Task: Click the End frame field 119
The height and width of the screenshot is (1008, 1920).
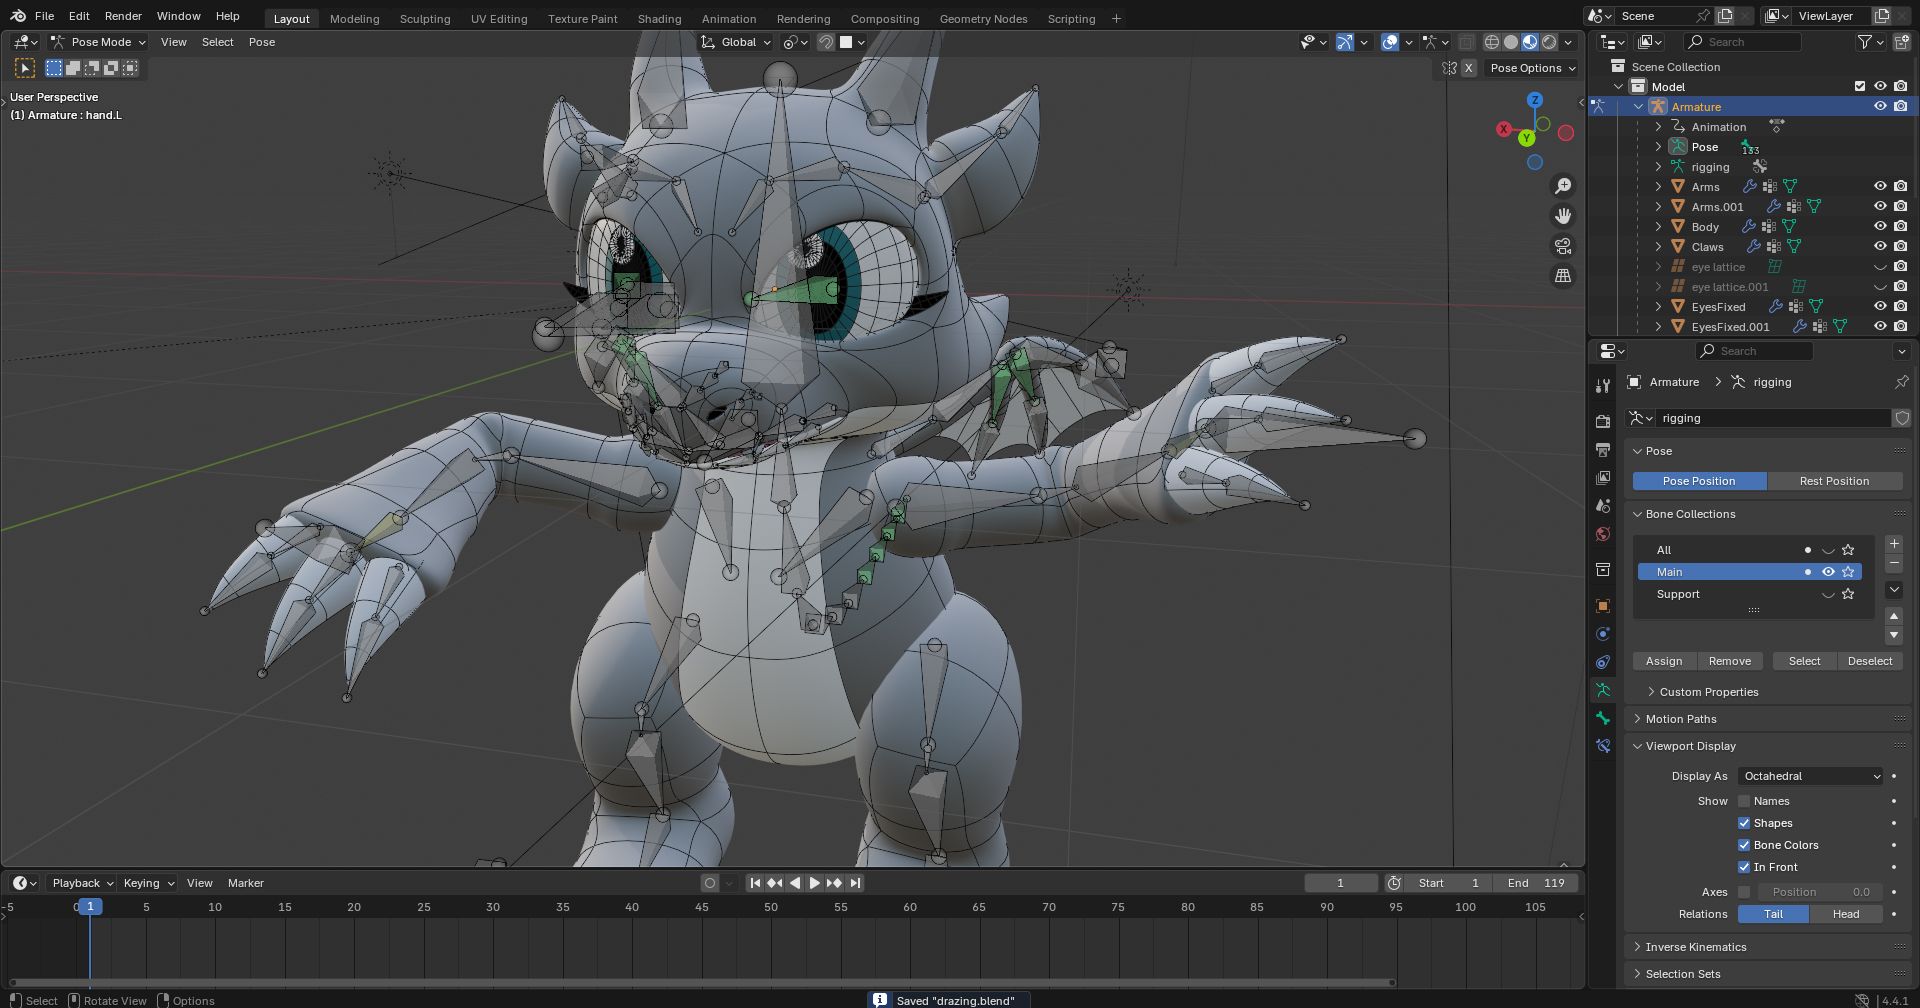Action: click(x=1537, y=883)
